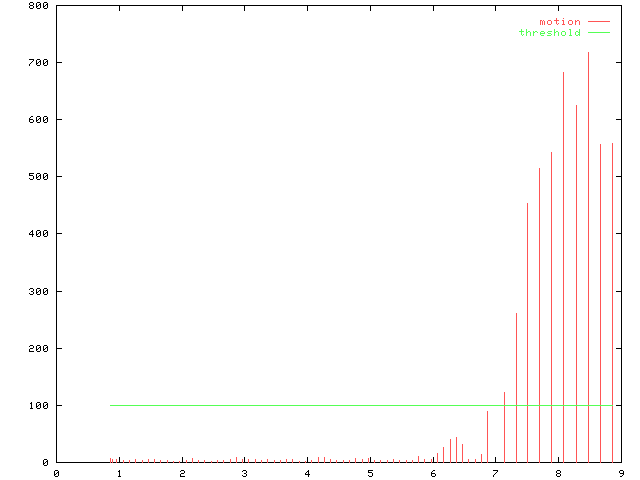Select the red bar reaching about 450
The height and width of the screenshot is (480, 640).
(528, 330)
